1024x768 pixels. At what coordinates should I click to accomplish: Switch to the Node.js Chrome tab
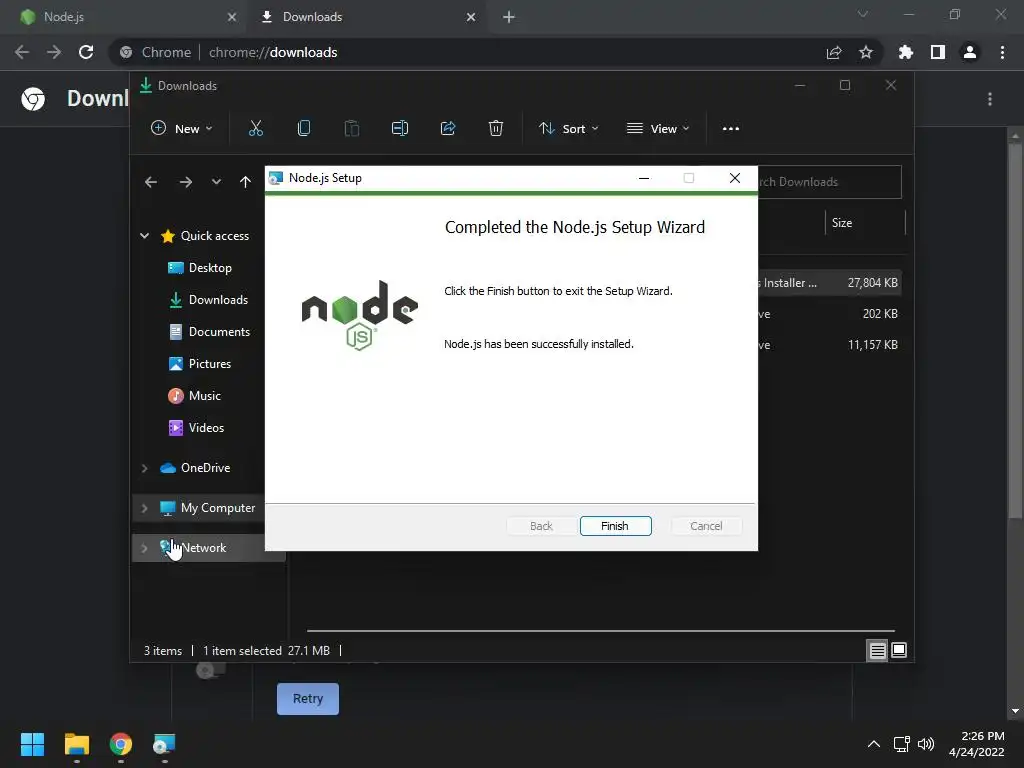[124, 17]
